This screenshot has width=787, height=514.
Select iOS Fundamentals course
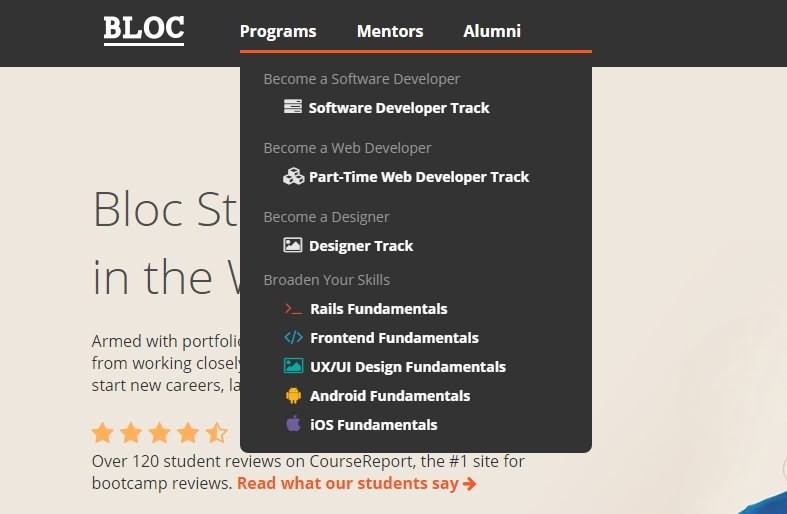[x=374, y=425]
